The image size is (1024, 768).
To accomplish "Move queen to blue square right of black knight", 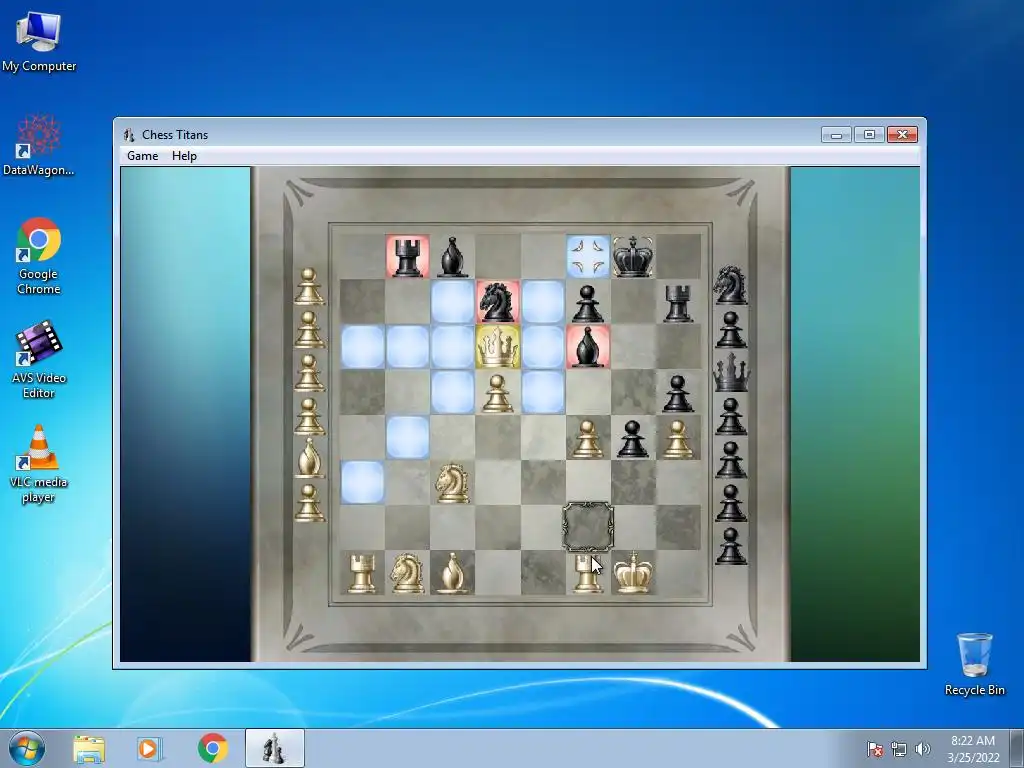I will [x=543, y=302].
